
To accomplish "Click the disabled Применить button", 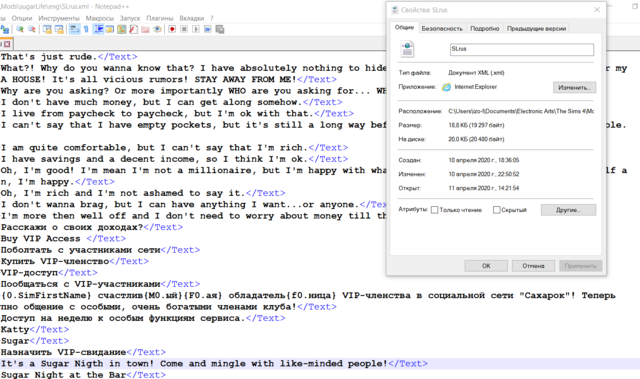I will 580,266.
